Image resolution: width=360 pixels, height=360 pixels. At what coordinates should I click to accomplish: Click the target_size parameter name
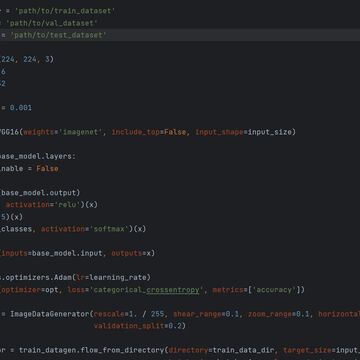pos(307,350)
